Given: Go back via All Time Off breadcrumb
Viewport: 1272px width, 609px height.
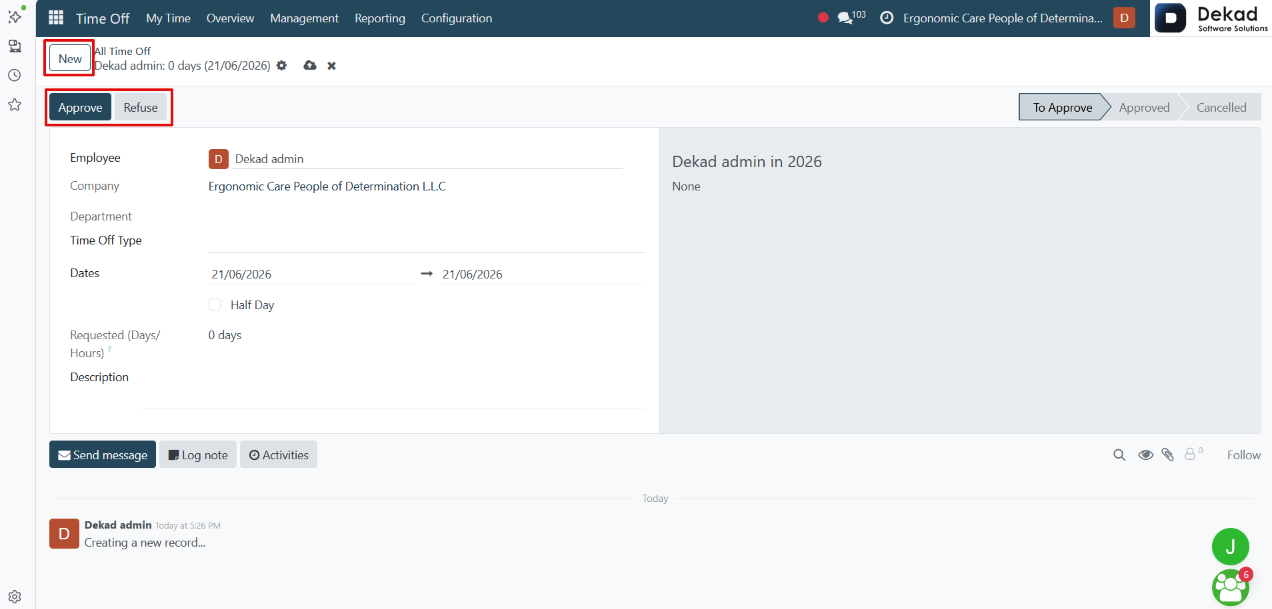Looking at the screenshot, I should coord(122,51).
